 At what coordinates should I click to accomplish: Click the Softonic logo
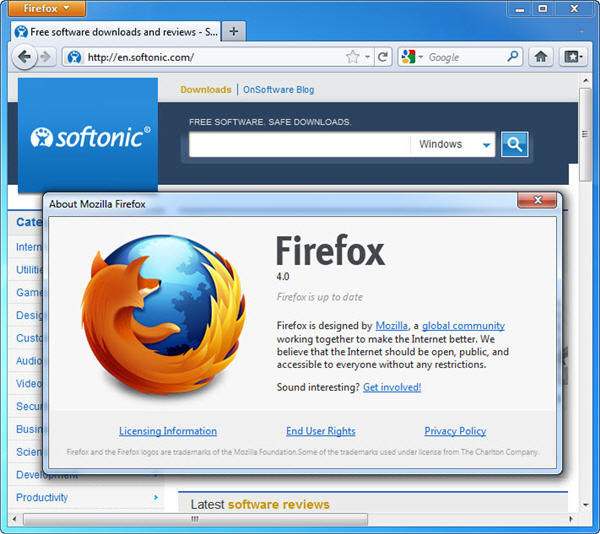(x=89, y=135)
